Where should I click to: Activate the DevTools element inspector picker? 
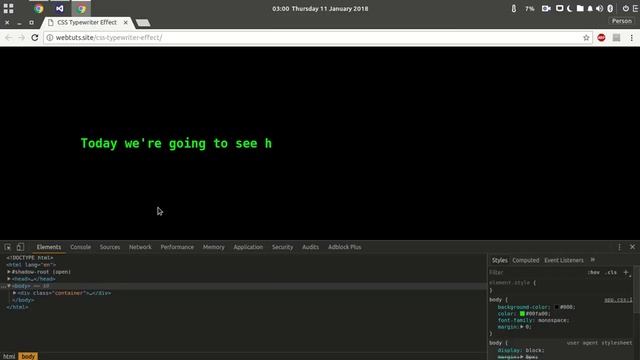pos(8,247)
